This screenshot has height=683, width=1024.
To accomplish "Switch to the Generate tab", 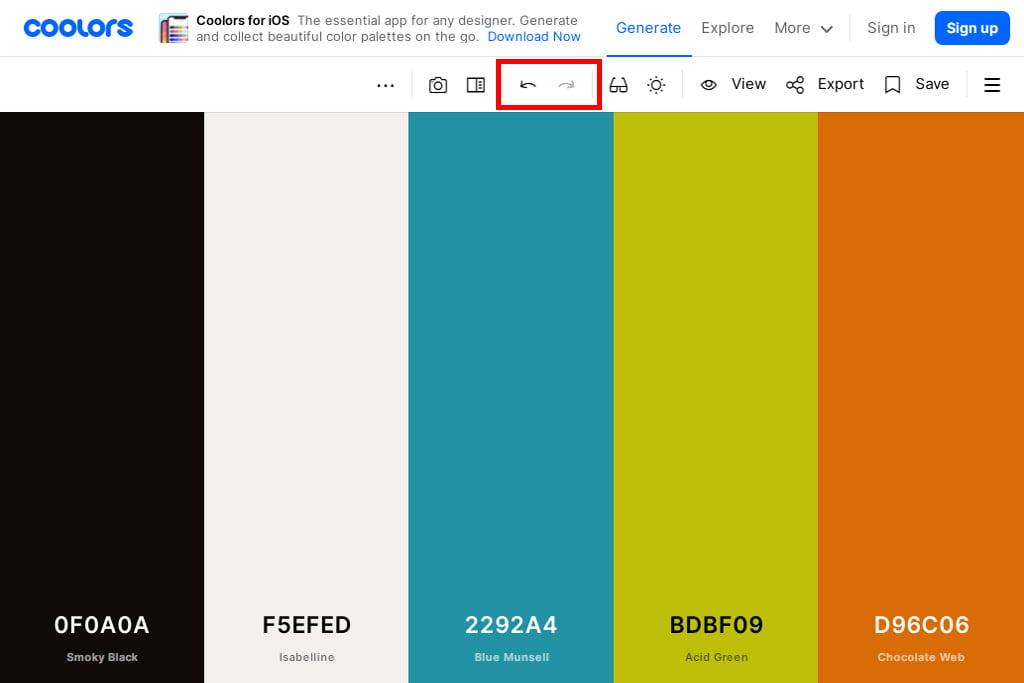I will point(648,28).
